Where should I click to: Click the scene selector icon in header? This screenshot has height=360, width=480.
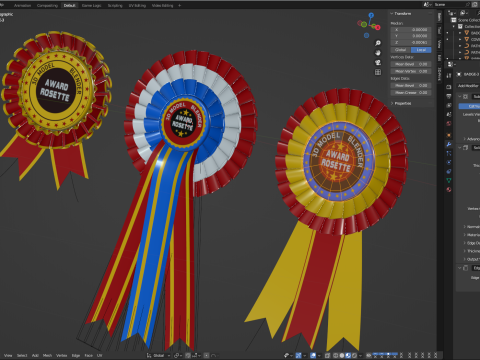click(x=427, y=5)
